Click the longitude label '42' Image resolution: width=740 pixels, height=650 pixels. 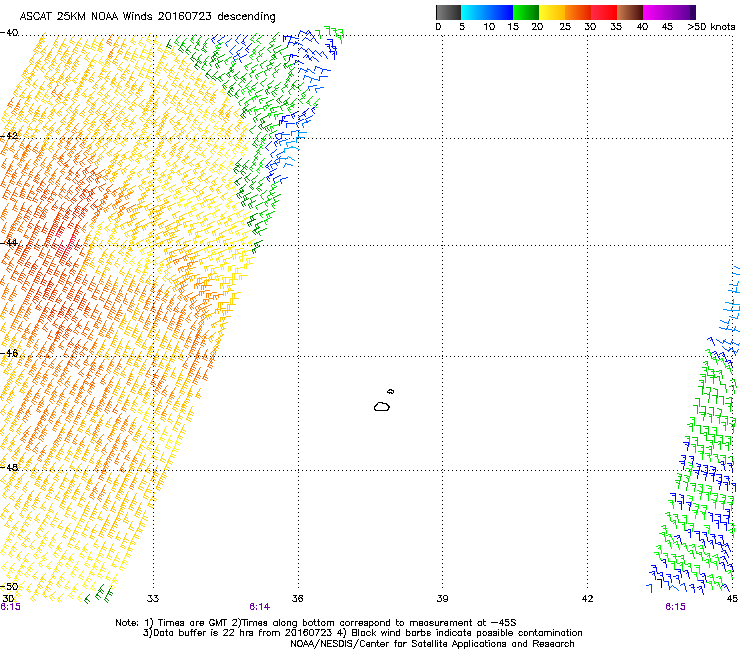(587, 599)
